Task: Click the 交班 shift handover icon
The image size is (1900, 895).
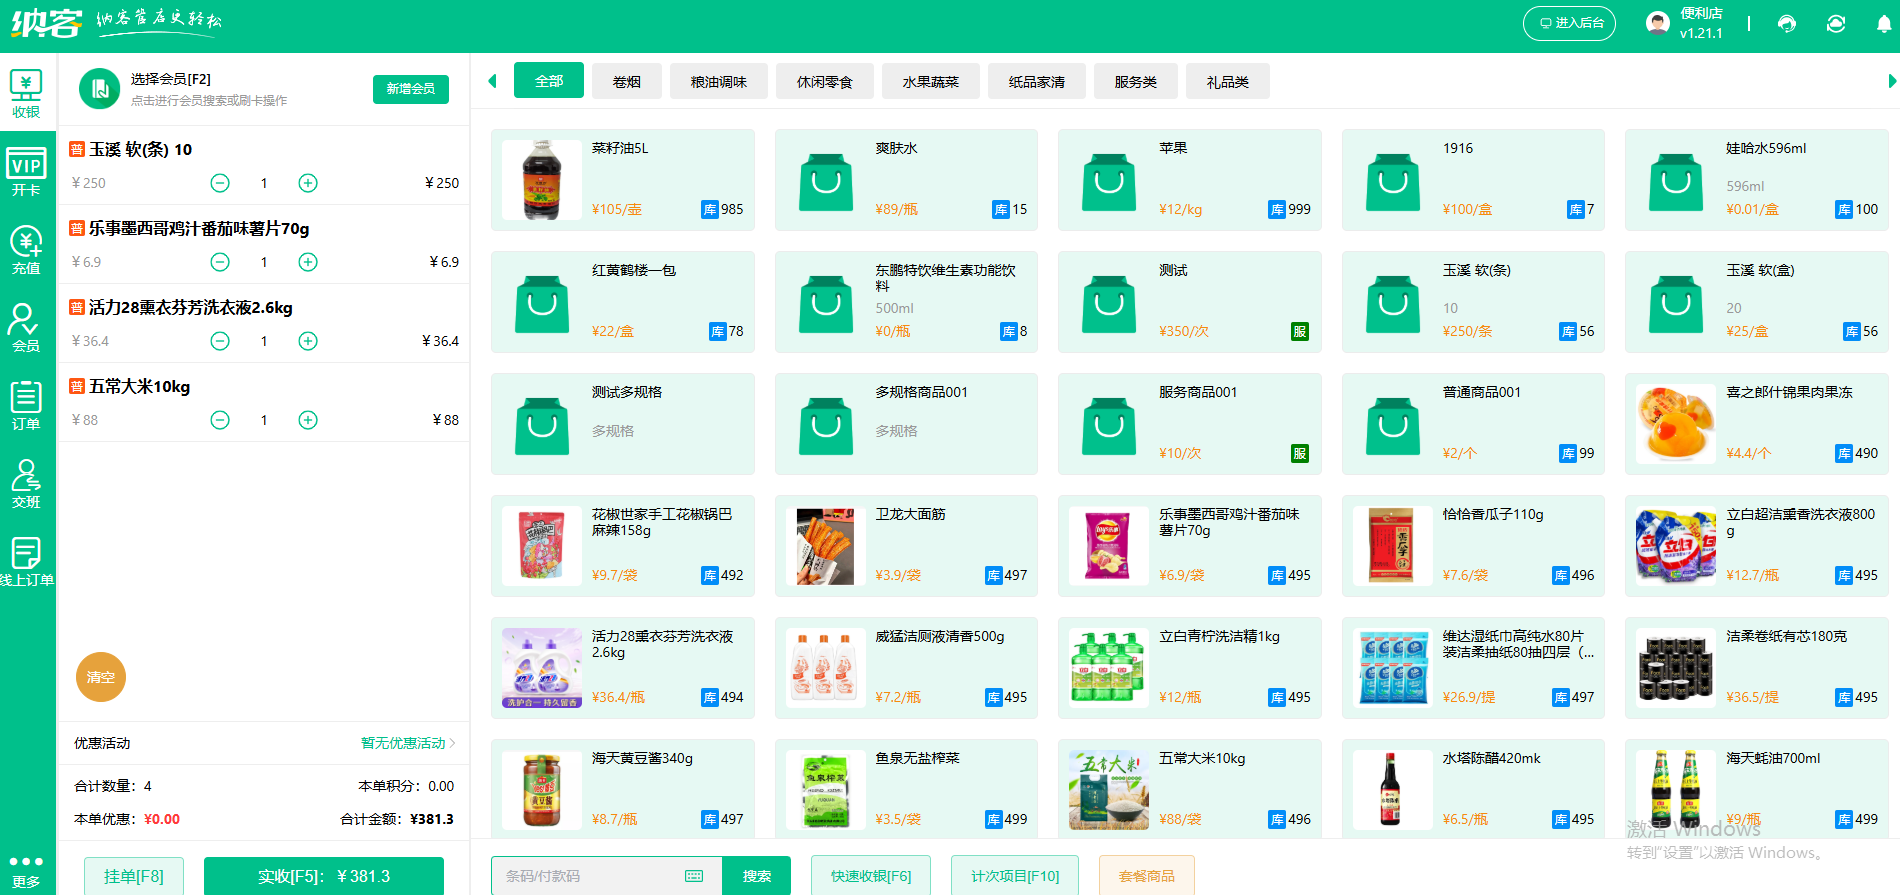Action: (26, 484)
